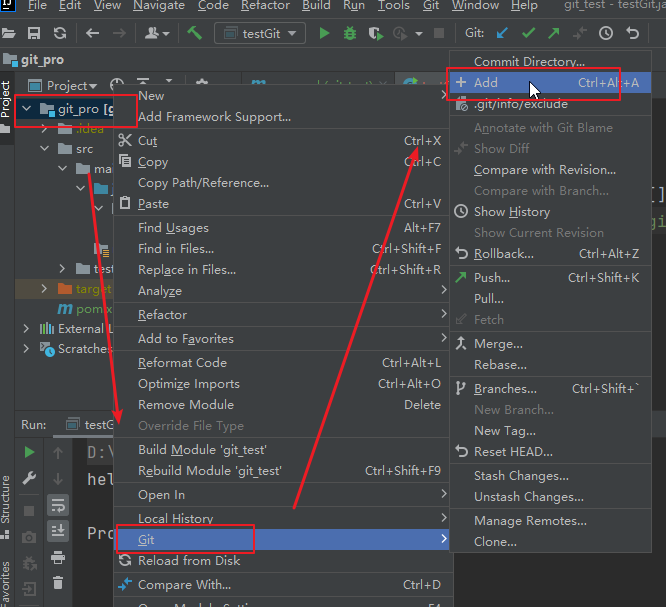The image size is (666, 607).
Task: Expand the target folder
Action: [x=44, y=289]
